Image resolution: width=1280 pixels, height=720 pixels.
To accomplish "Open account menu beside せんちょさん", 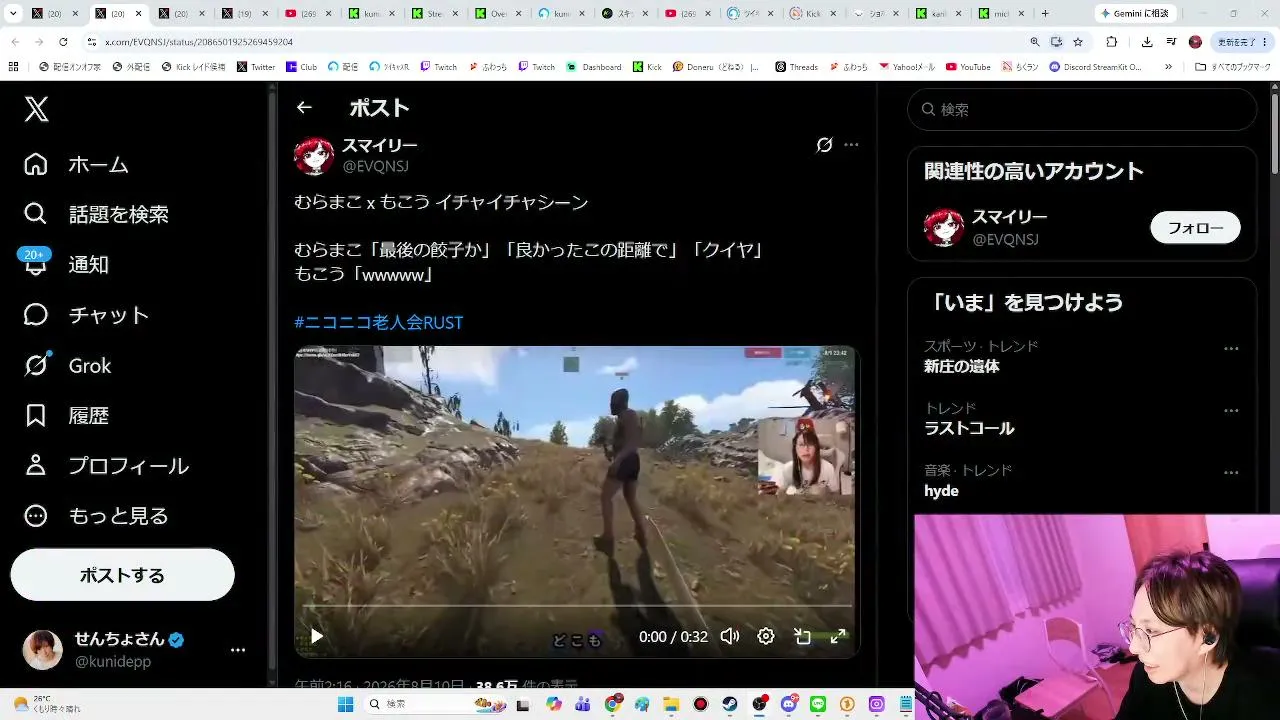I will coord(238,650).
